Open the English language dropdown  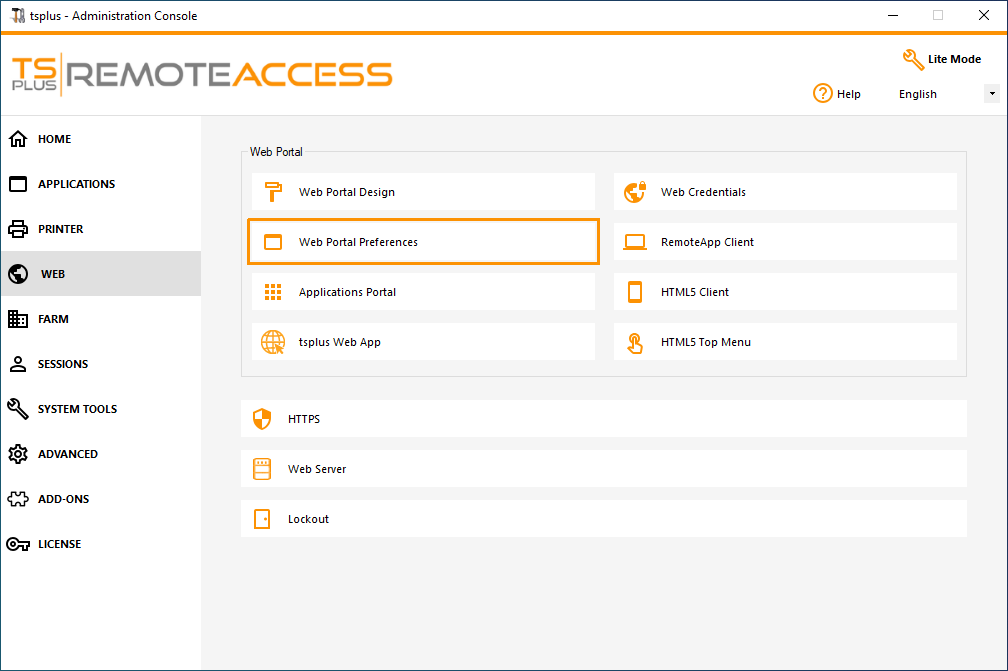[x=991, y=93]
